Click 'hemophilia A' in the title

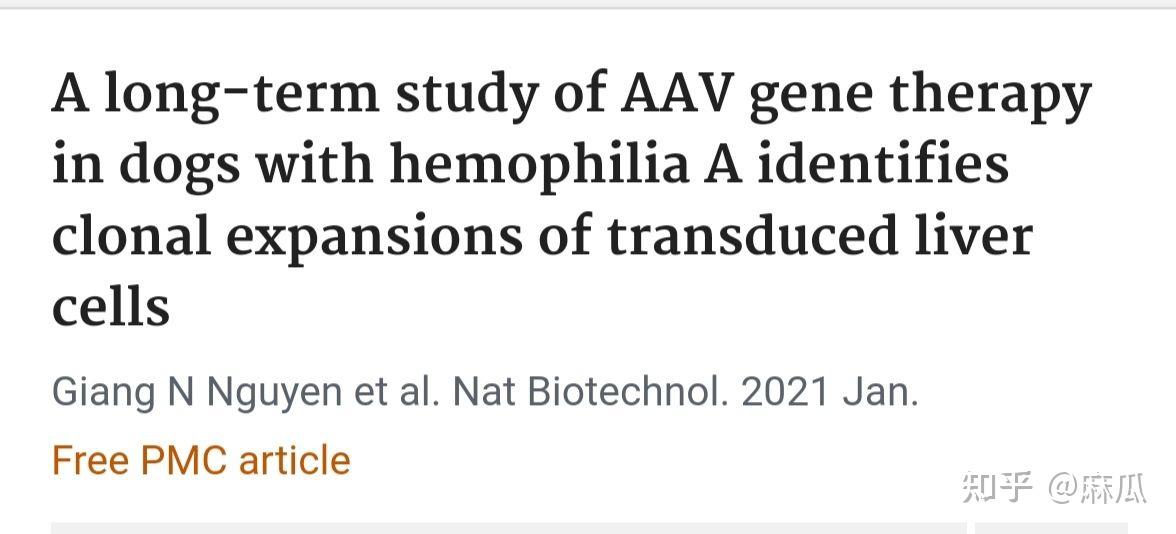click(566, 164)
